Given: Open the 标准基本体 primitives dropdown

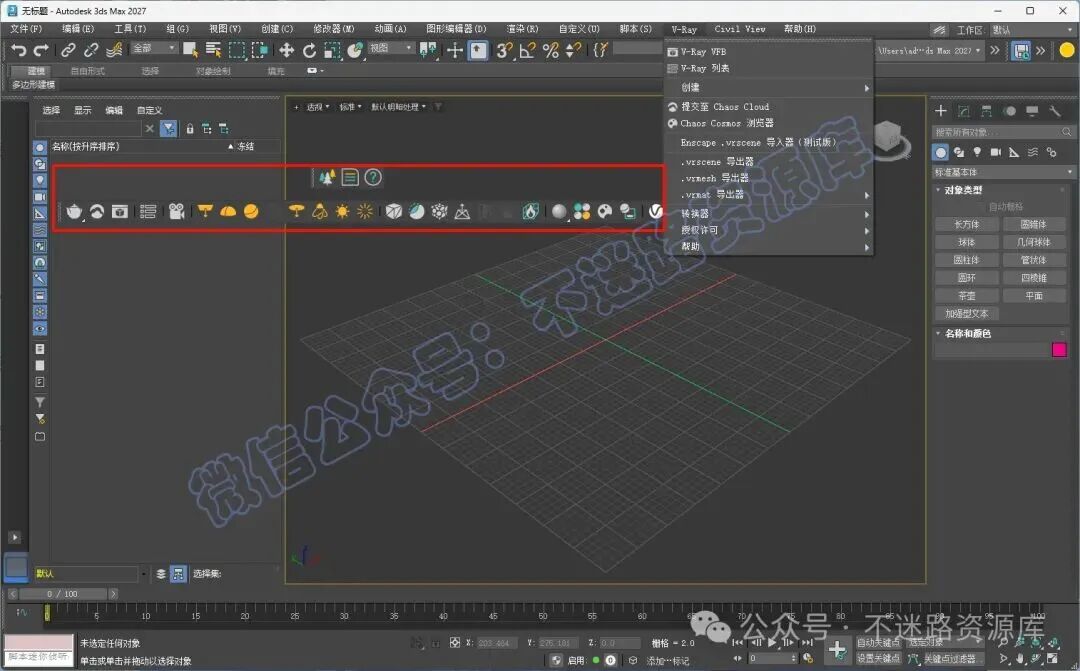Looking at the screenshot, I should (x=1002, y=172).
